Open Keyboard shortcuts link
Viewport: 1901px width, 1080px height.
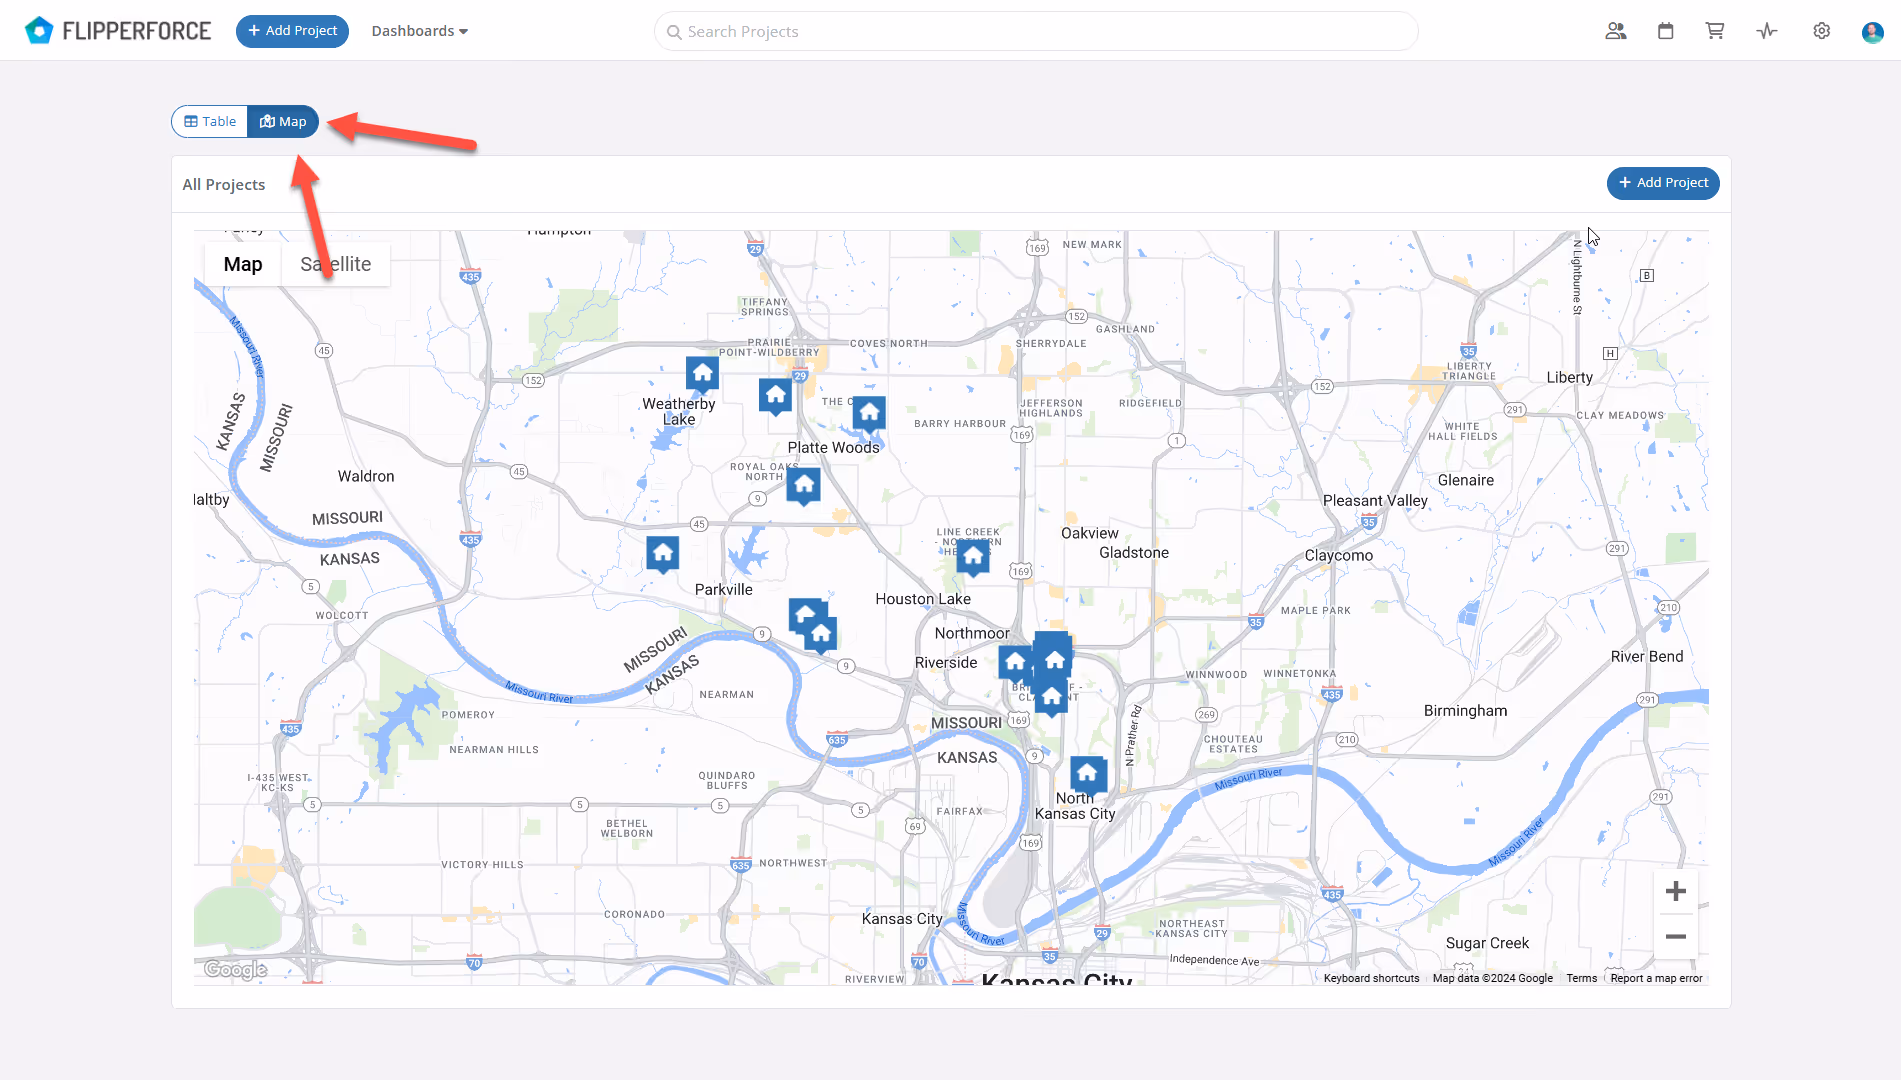tap(1371, 978)
